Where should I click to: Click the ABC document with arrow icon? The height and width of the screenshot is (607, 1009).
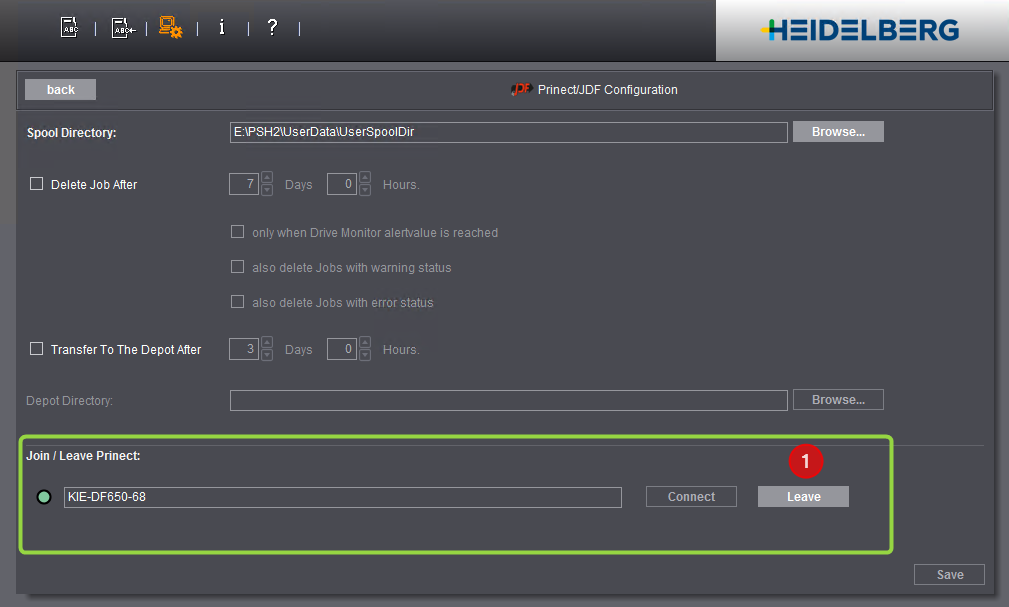point(121,28)
